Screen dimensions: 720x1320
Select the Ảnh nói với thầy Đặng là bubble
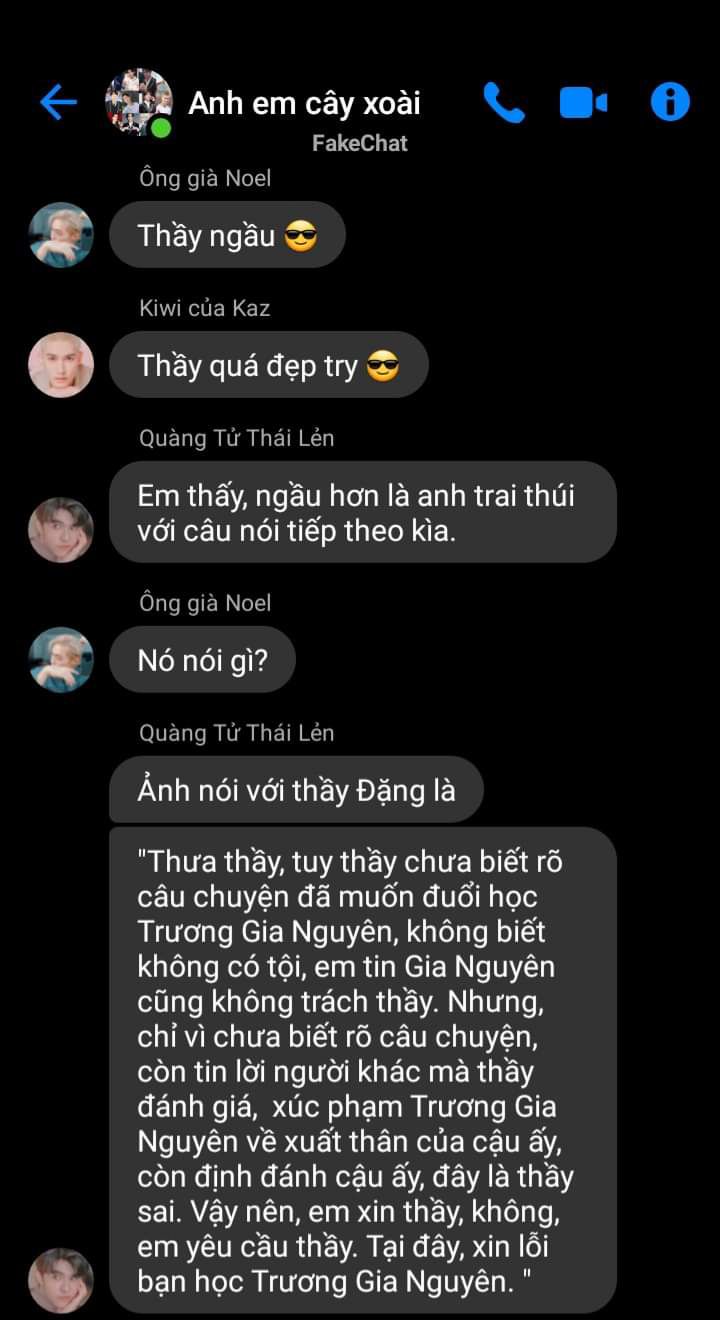click(296, 790)
